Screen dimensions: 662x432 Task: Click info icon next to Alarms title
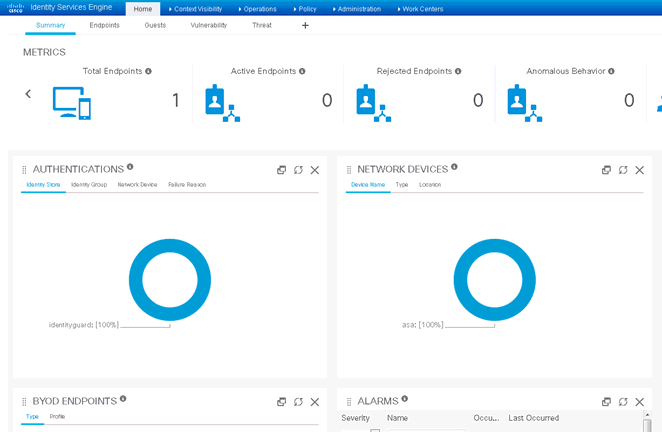coord(405,398)
